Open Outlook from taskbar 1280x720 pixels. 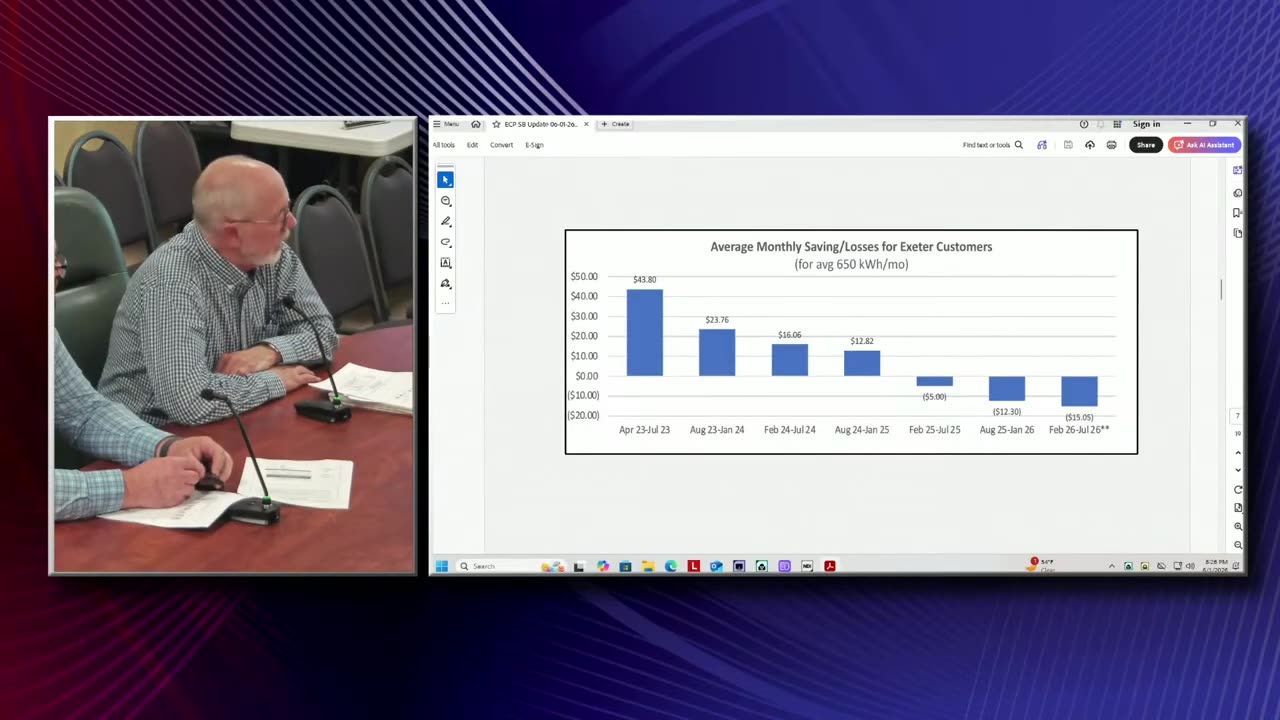point(716,566)
